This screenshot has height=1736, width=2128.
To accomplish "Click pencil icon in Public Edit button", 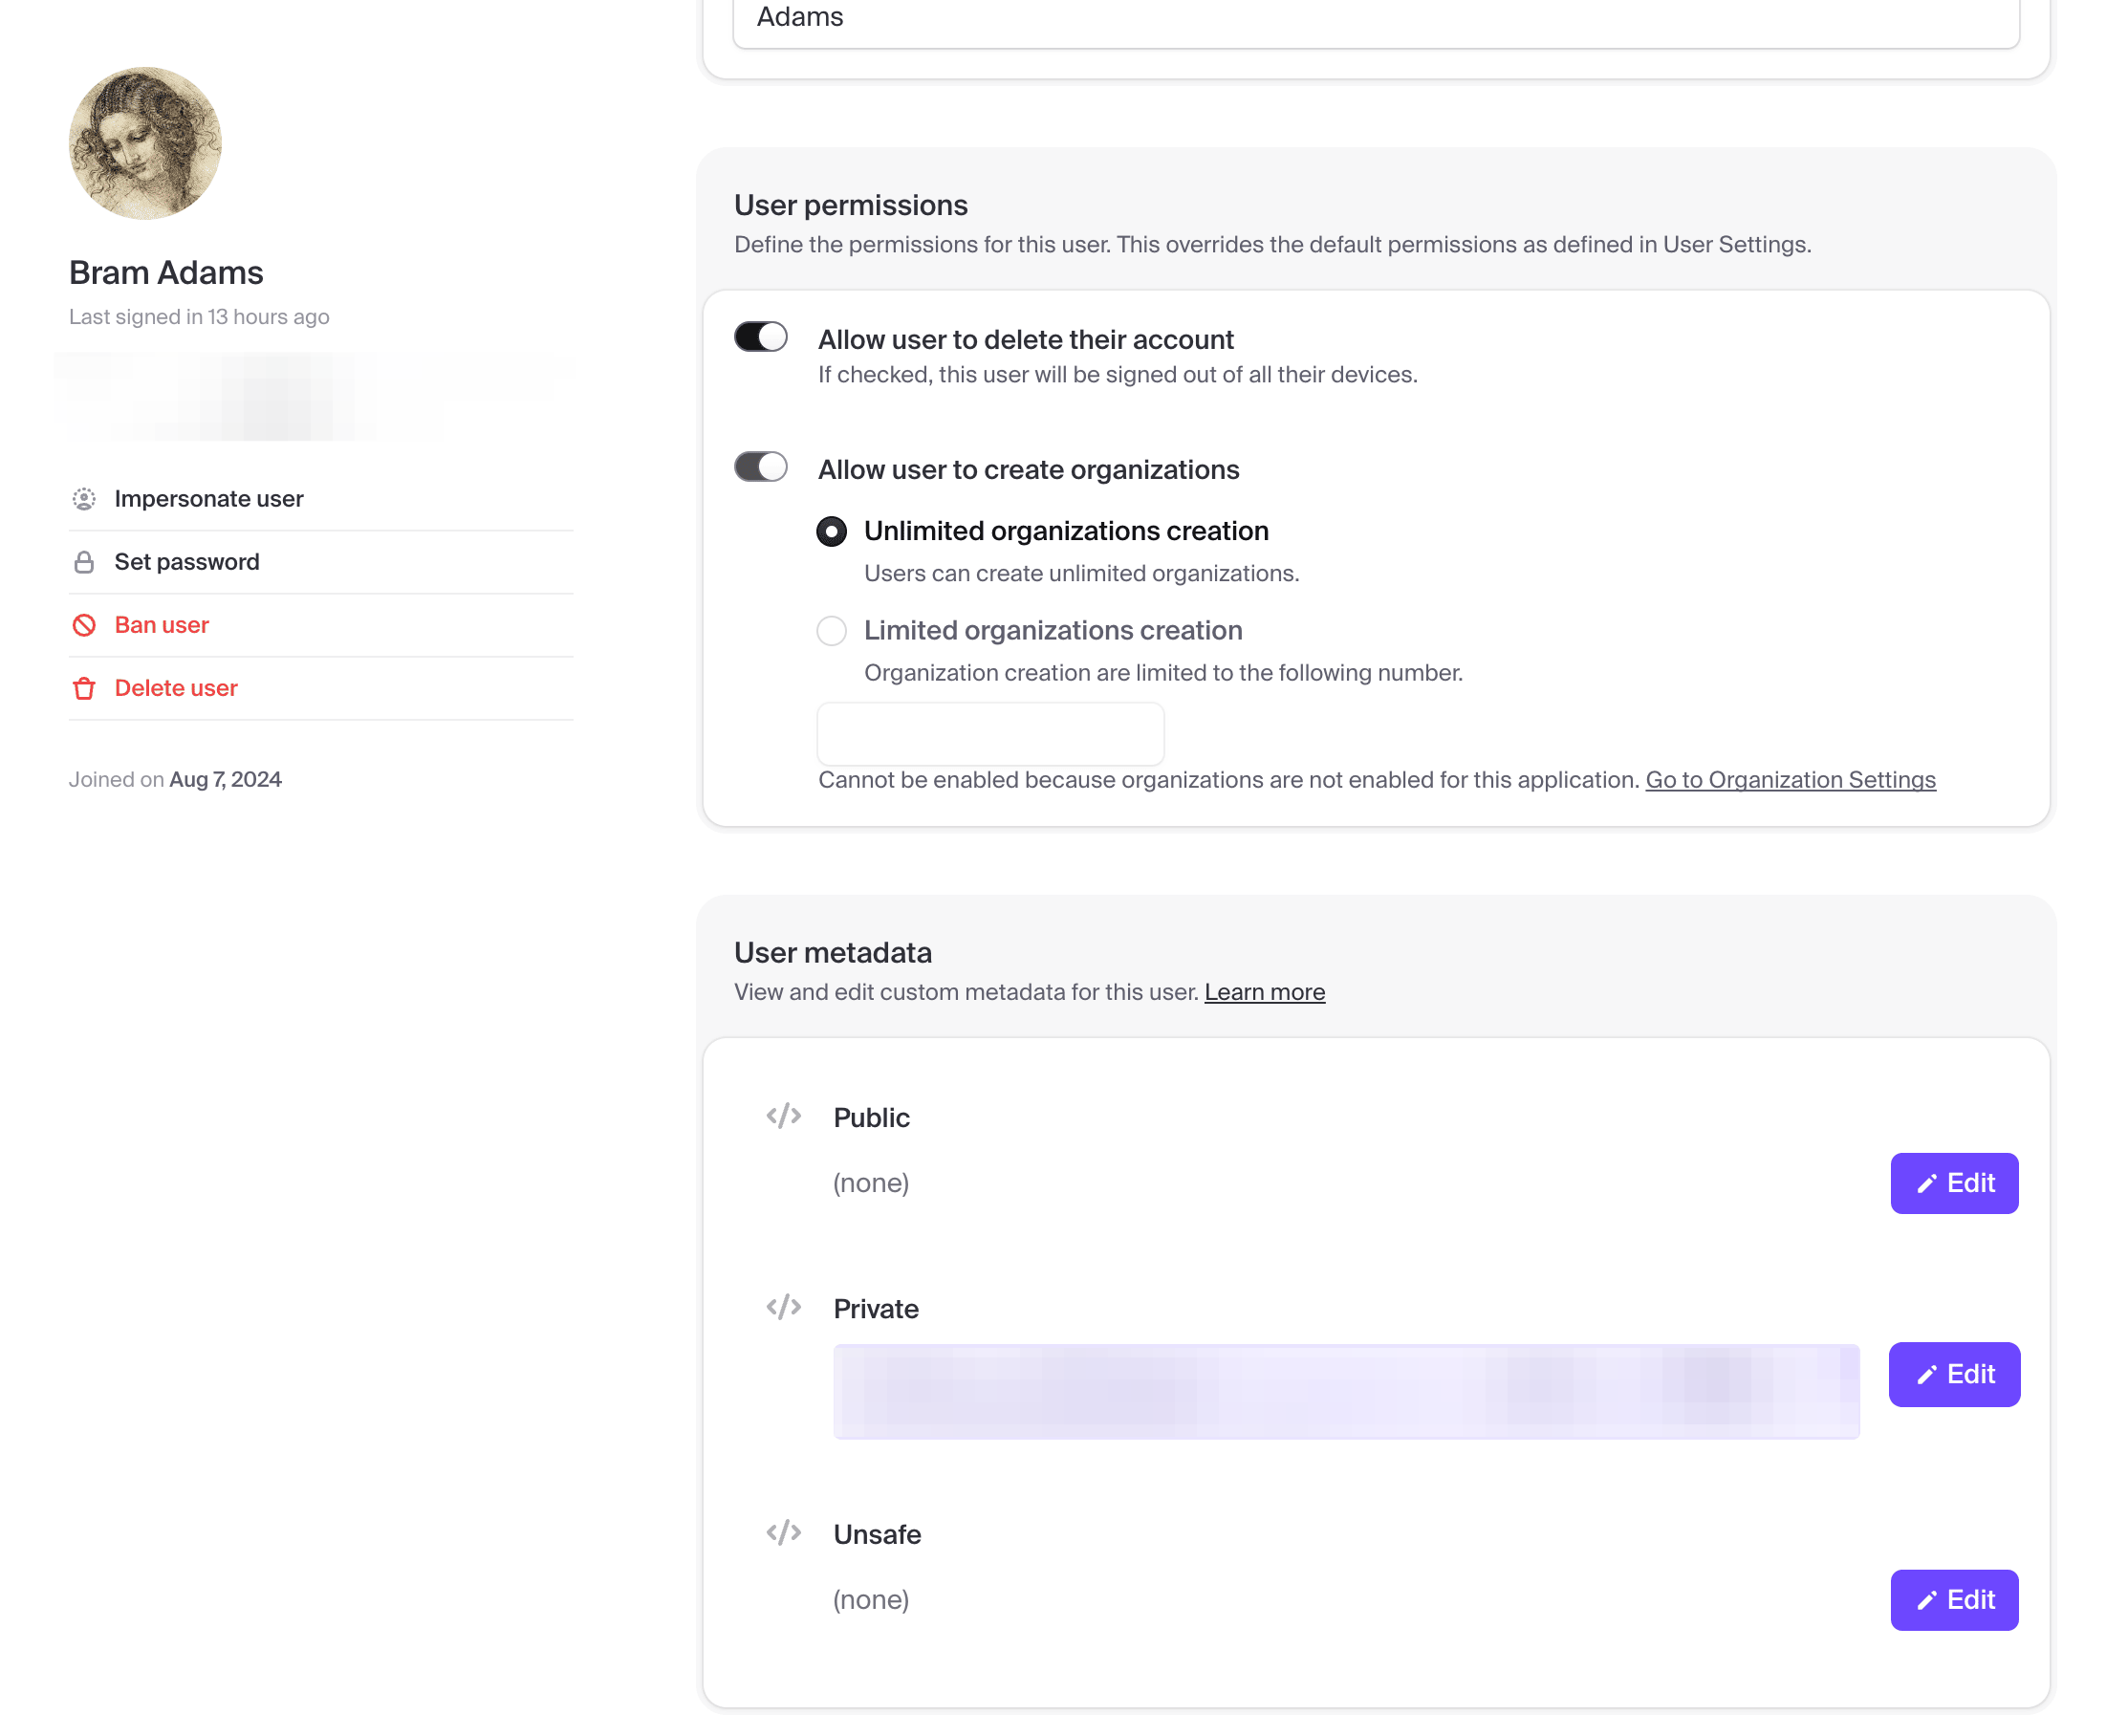I will point(1926,1184).
